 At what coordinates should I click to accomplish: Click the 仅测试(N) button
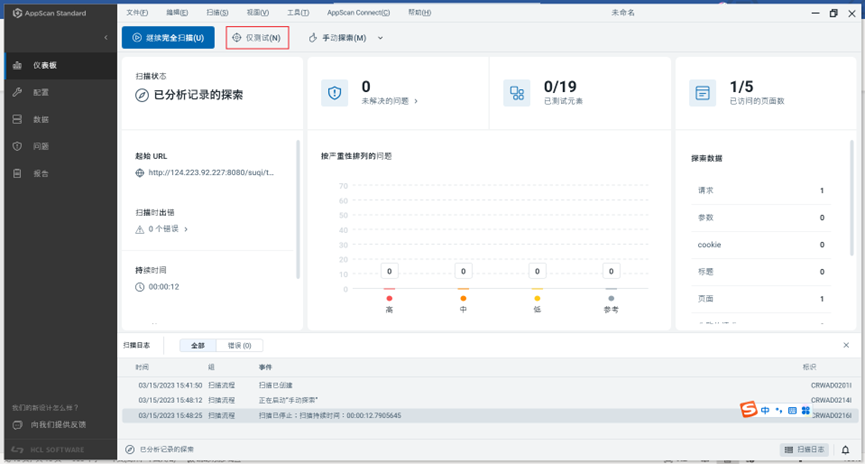[x=257, y=38]
